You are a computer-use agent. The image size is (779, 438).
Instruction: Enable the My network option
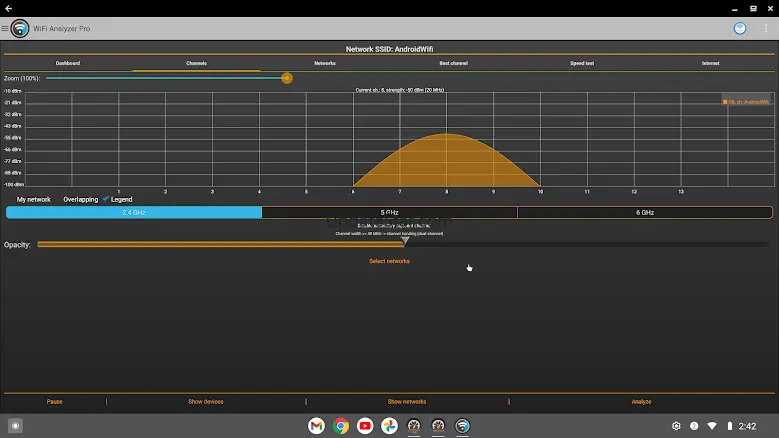point(33,199)
